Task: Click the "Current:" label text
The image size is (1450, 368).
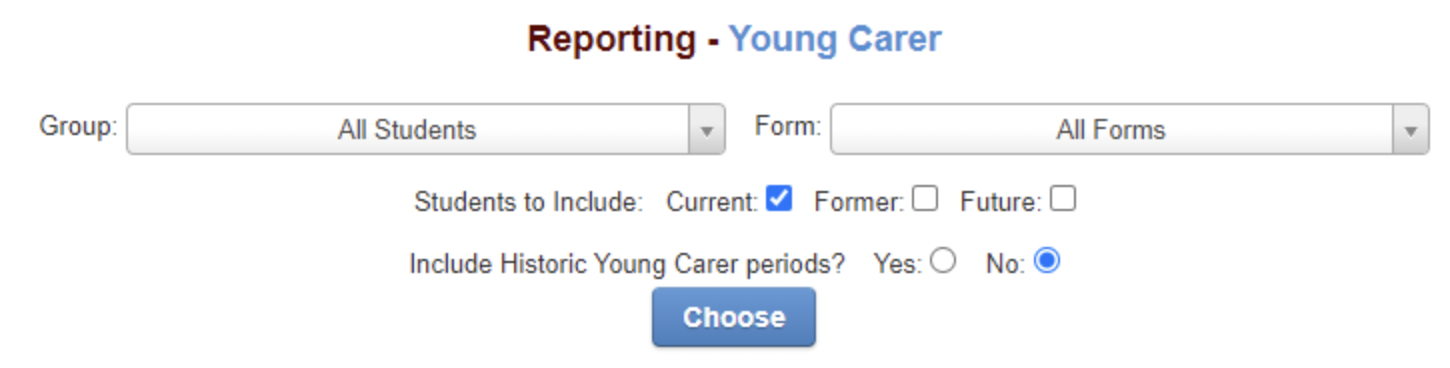Action: click(713, 202)
